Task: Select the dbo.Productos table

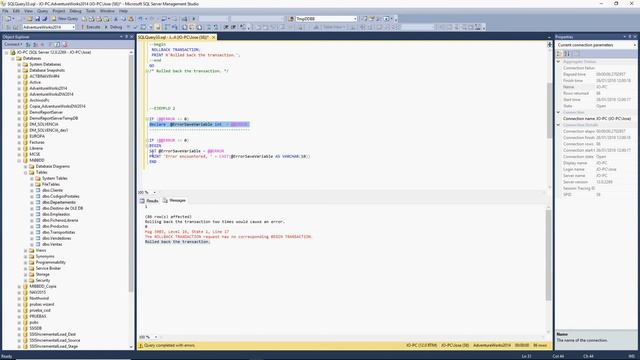Action: 55,226
